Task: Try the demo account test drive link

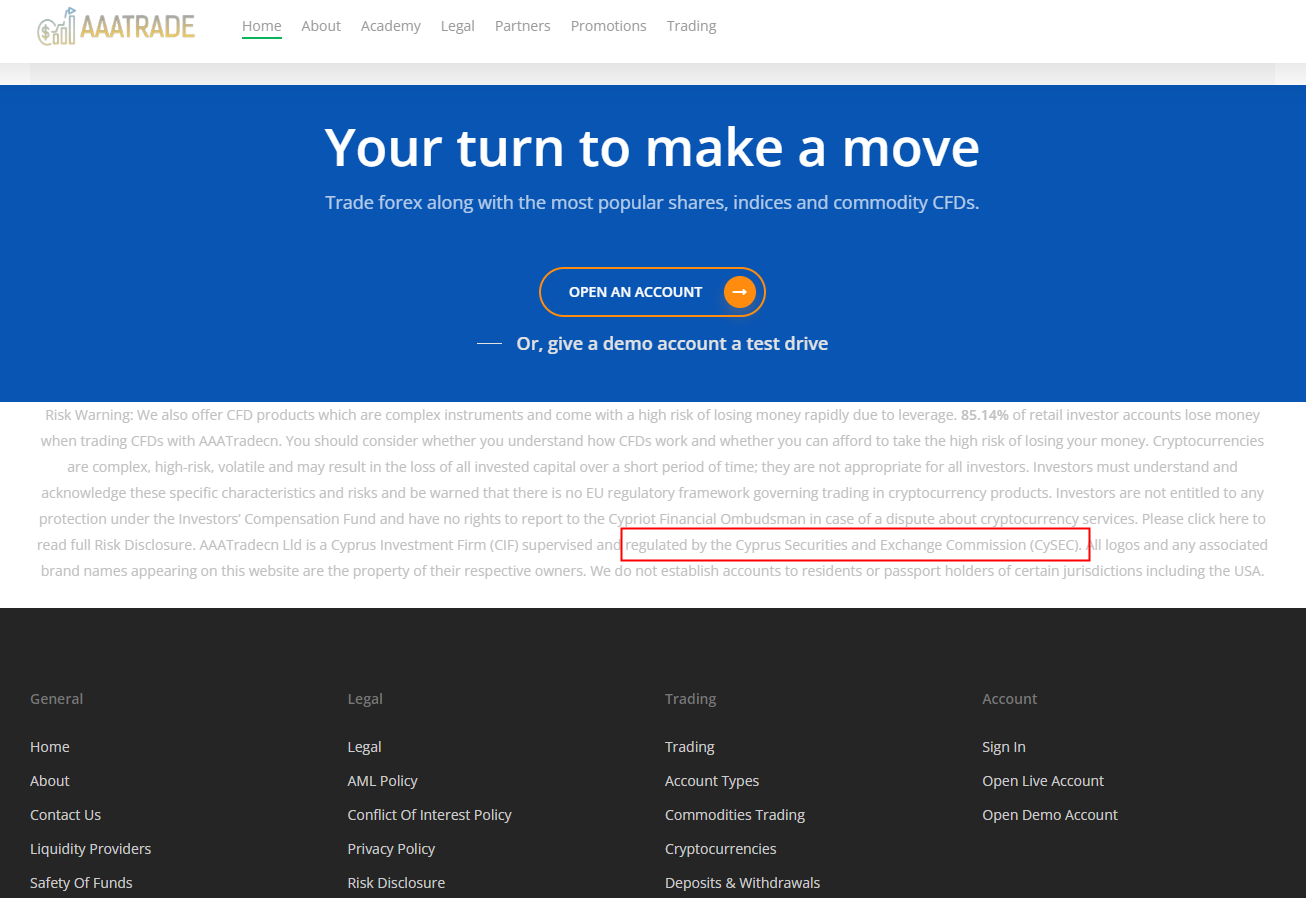Action: click(672, 344)
